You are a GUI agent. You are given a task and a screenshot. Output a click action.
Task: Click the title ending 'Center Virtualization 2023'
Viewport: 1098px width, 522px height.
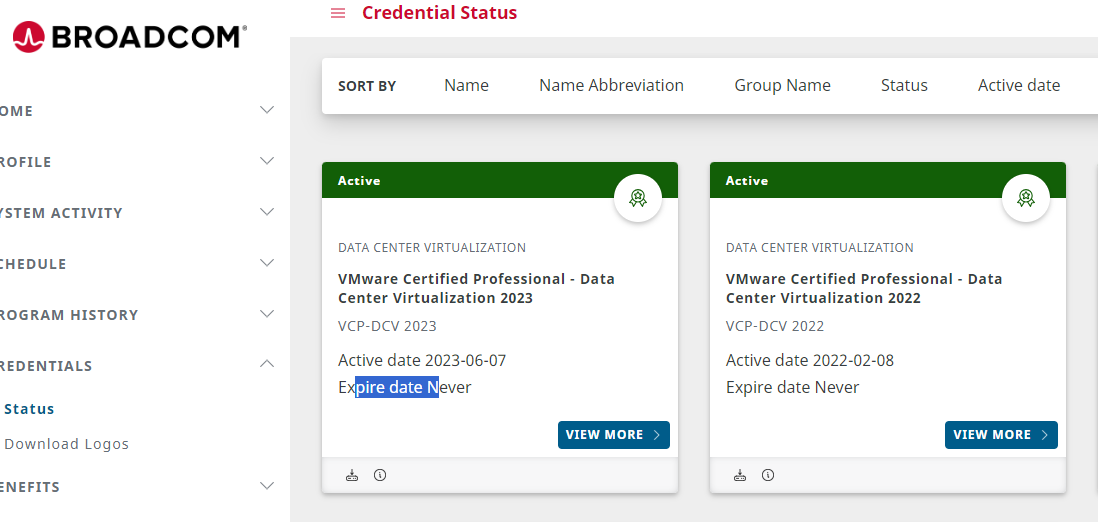pos(476,289)
